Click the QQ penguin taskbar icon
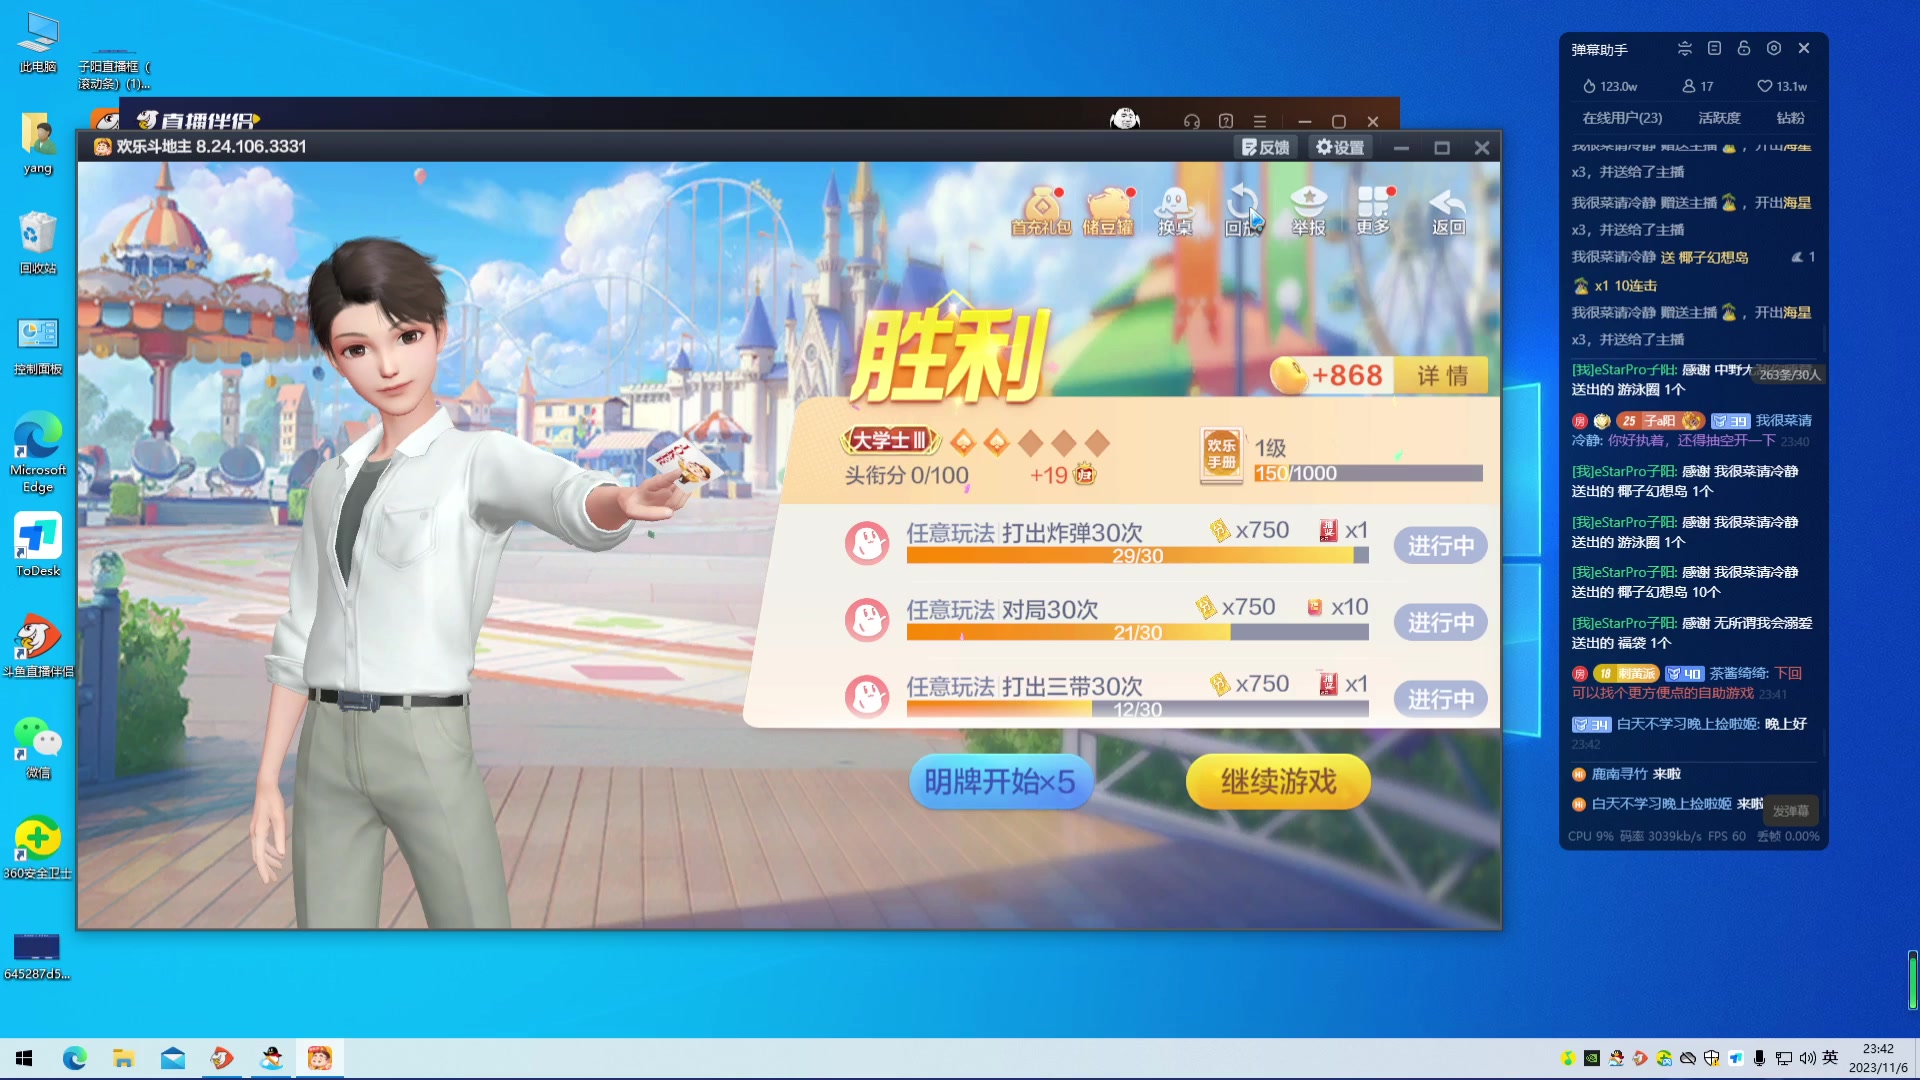Screen dimensions: 1920x1080 (271, 1058)
